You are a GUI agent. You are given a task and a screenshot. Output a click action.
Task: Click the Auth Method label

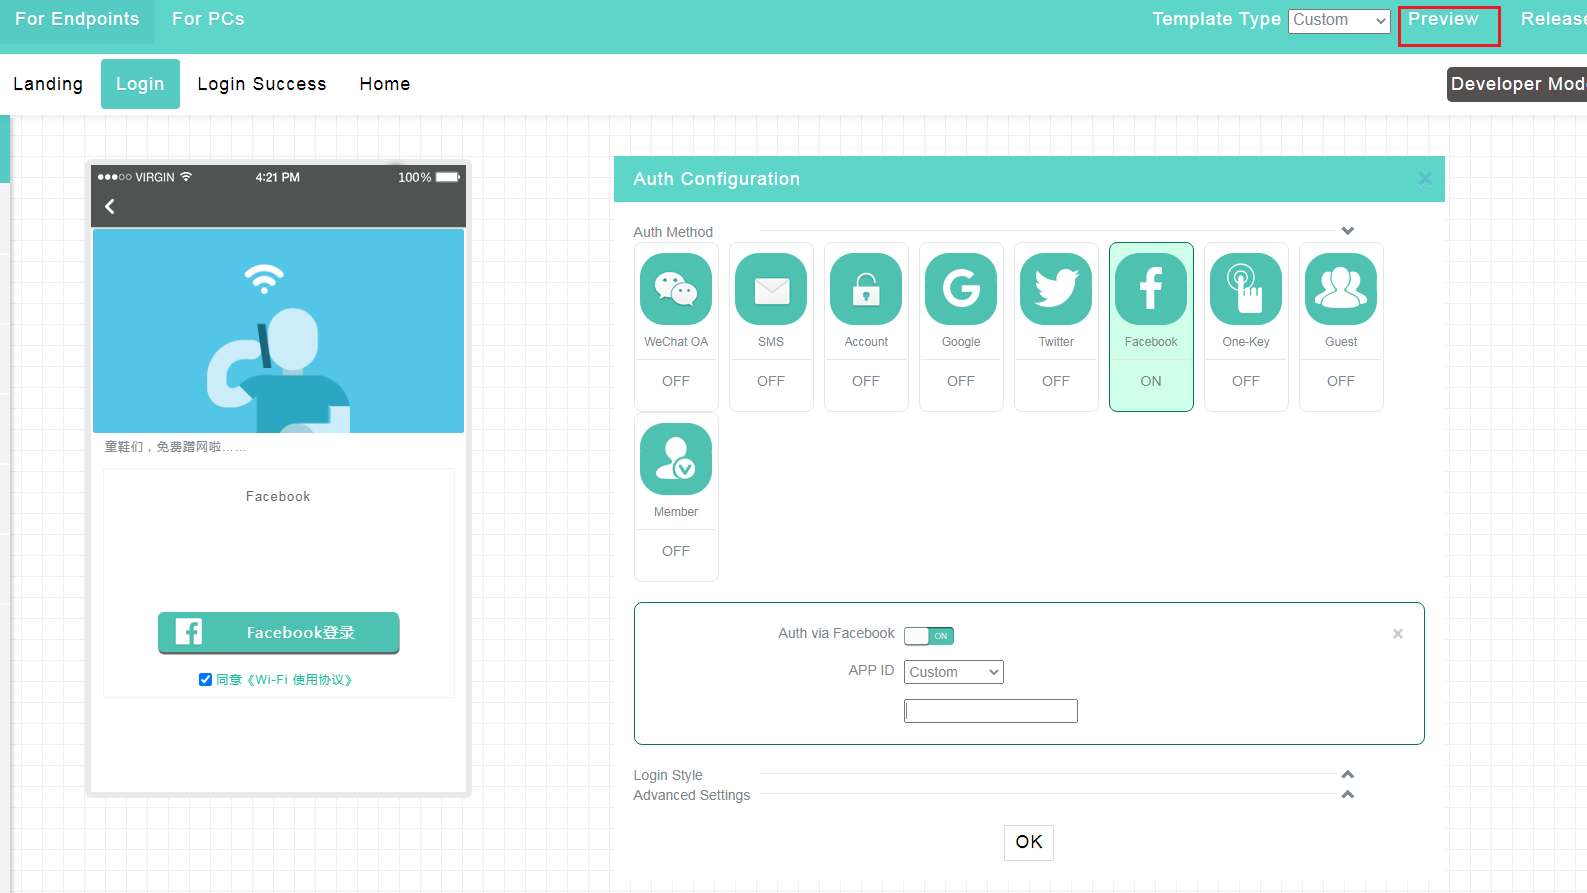pos(673,232)
